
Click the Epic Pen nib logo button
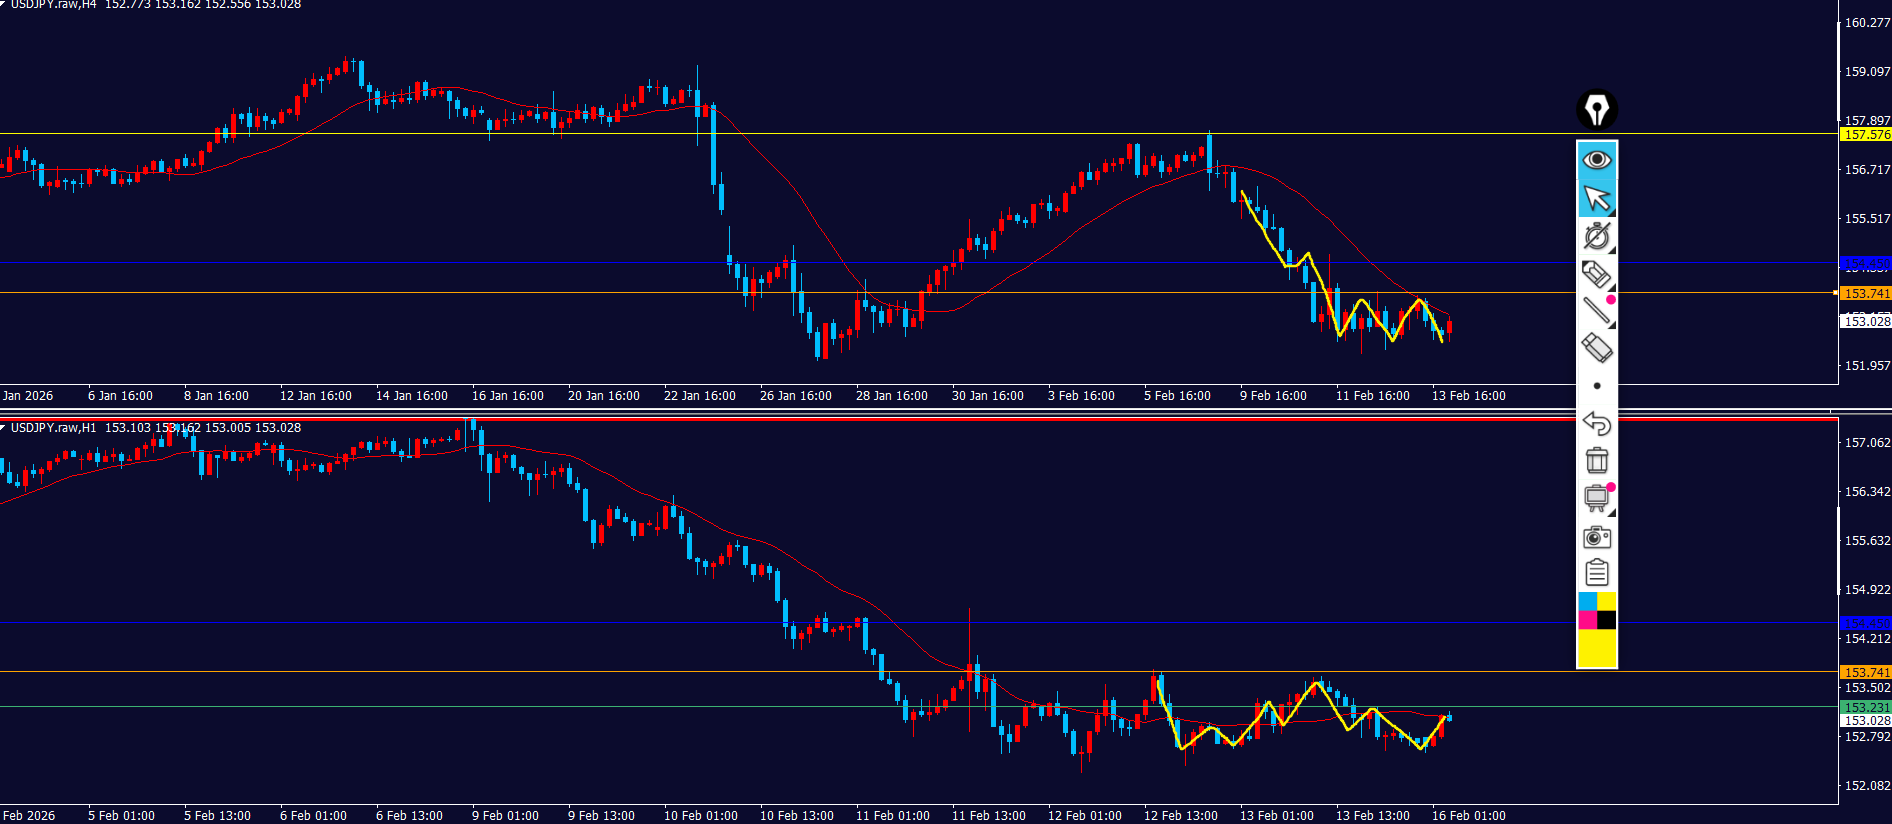click(1597, 110)
